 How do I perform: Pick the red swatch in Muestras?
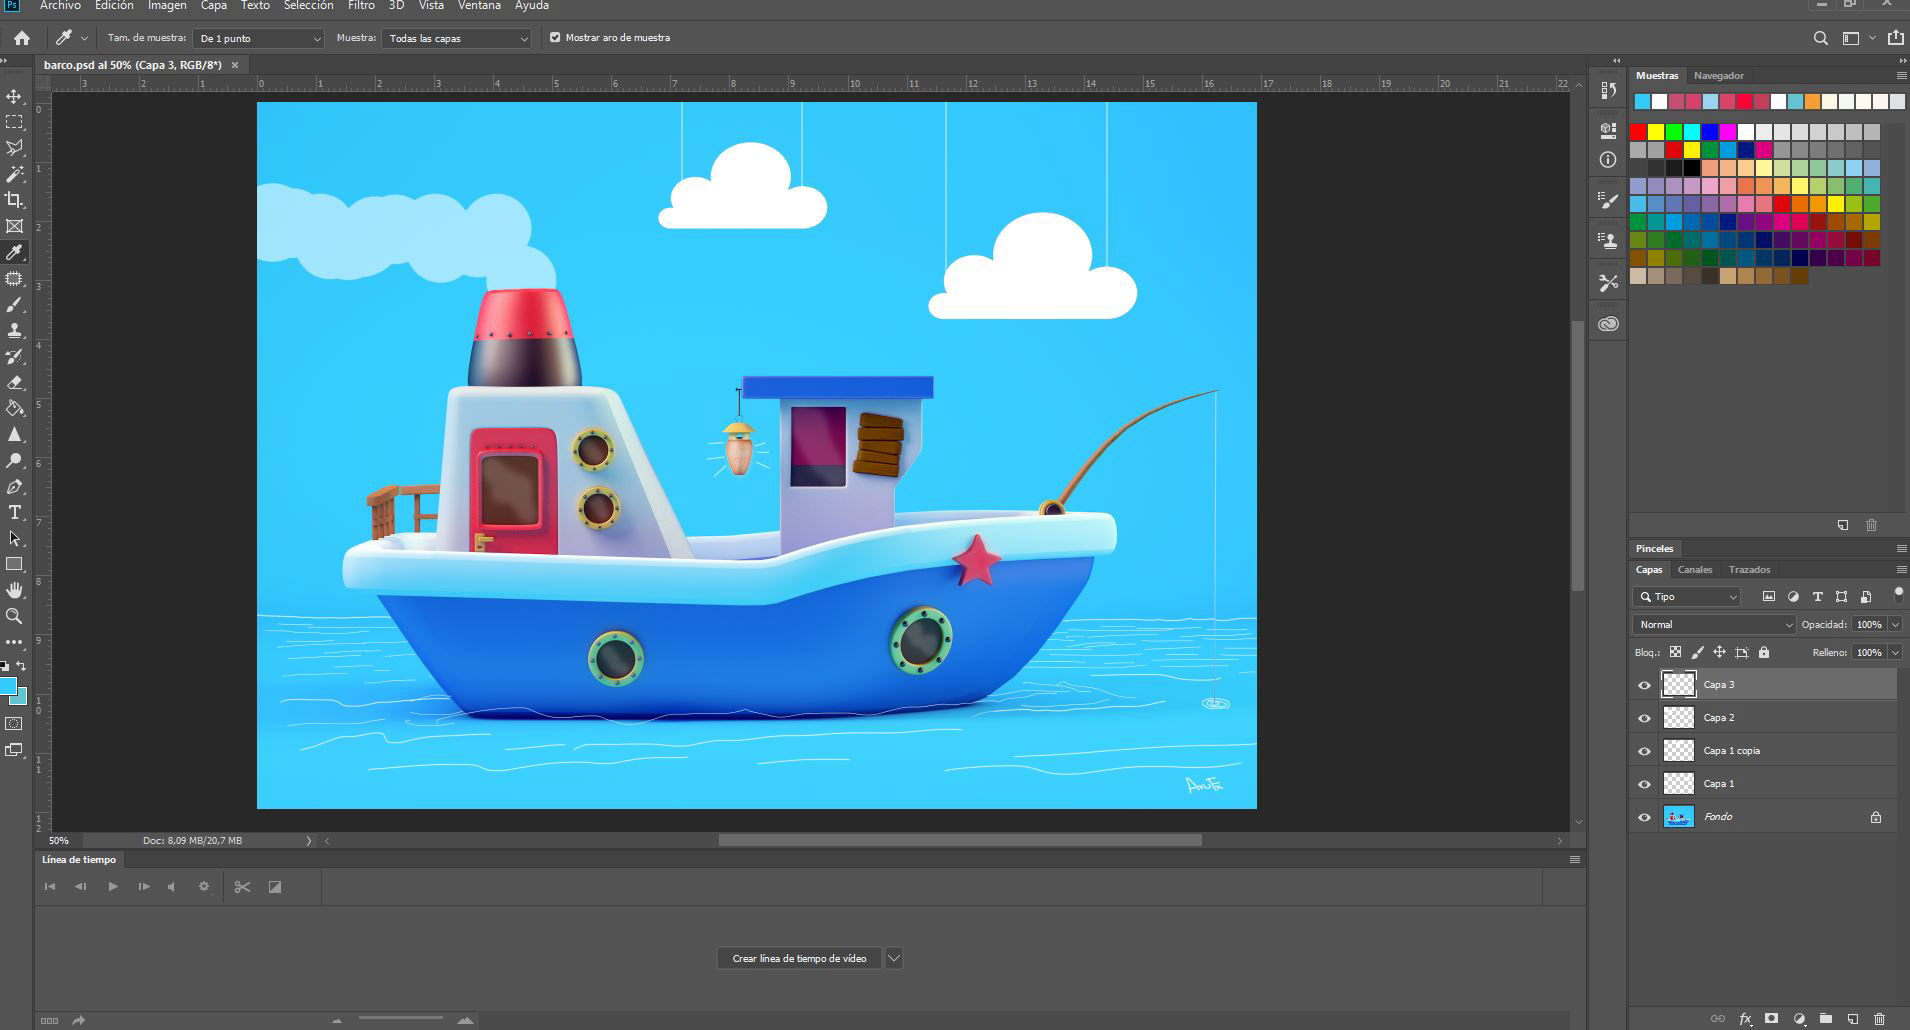[1638, 132]
